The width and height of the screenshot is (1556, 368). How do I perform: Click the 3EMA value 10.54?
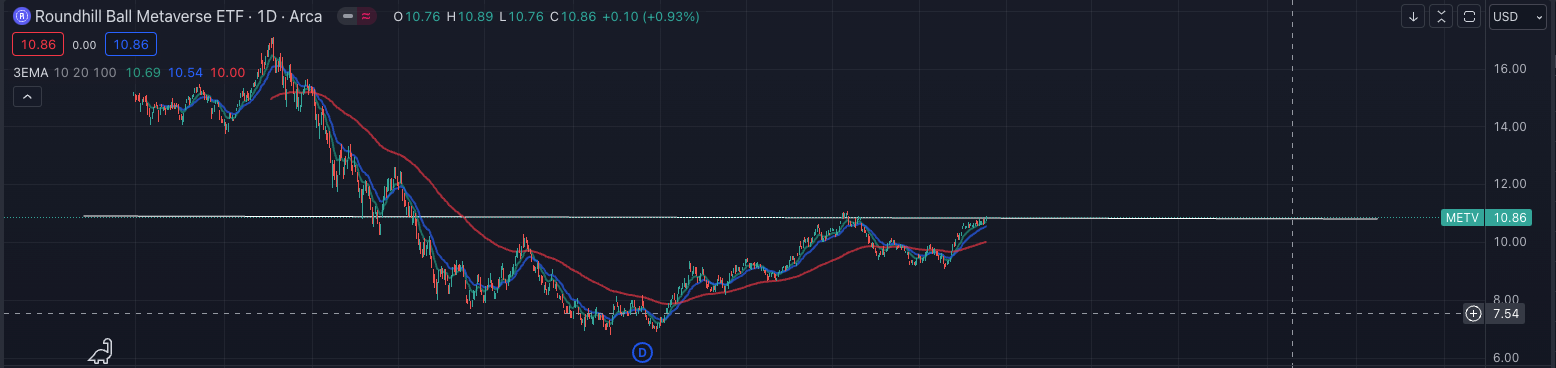click(x=186, y=73)
